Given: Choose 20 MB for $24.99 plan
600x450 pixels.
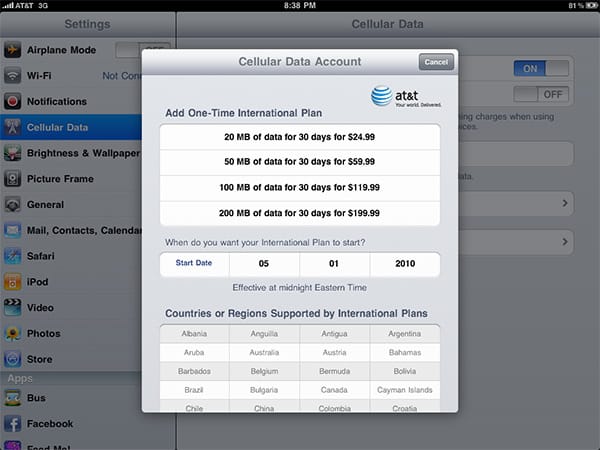Looking at the screenshot, I should pyautogui.click(x=300, y=137).
